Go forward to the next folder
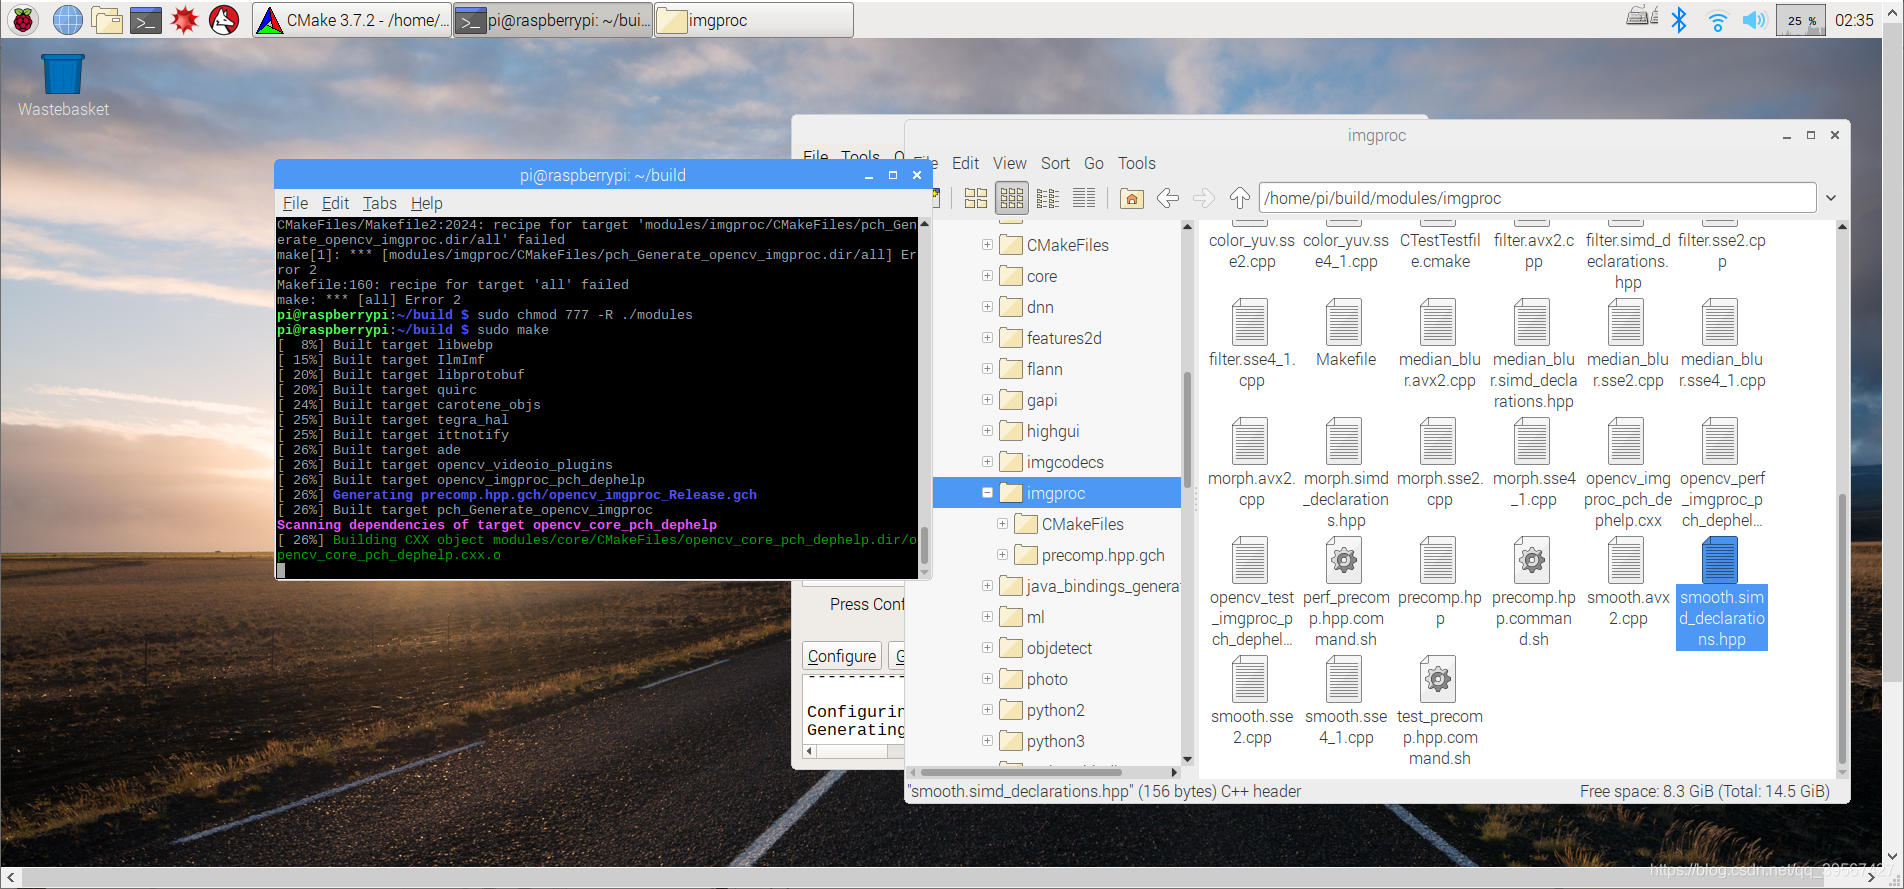Viewport: 1904px width, 889px height. (1204, 198)
